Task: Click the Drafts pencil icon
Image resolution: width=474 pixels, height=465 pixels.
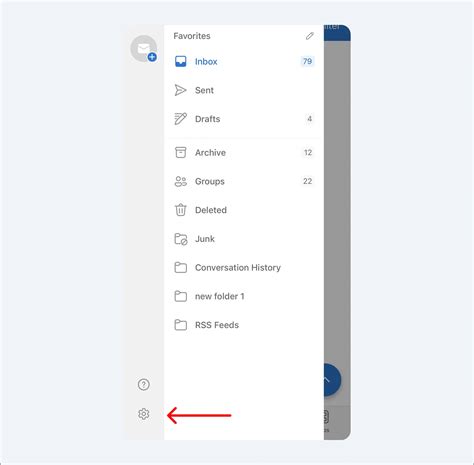Action: pos(180,119)
